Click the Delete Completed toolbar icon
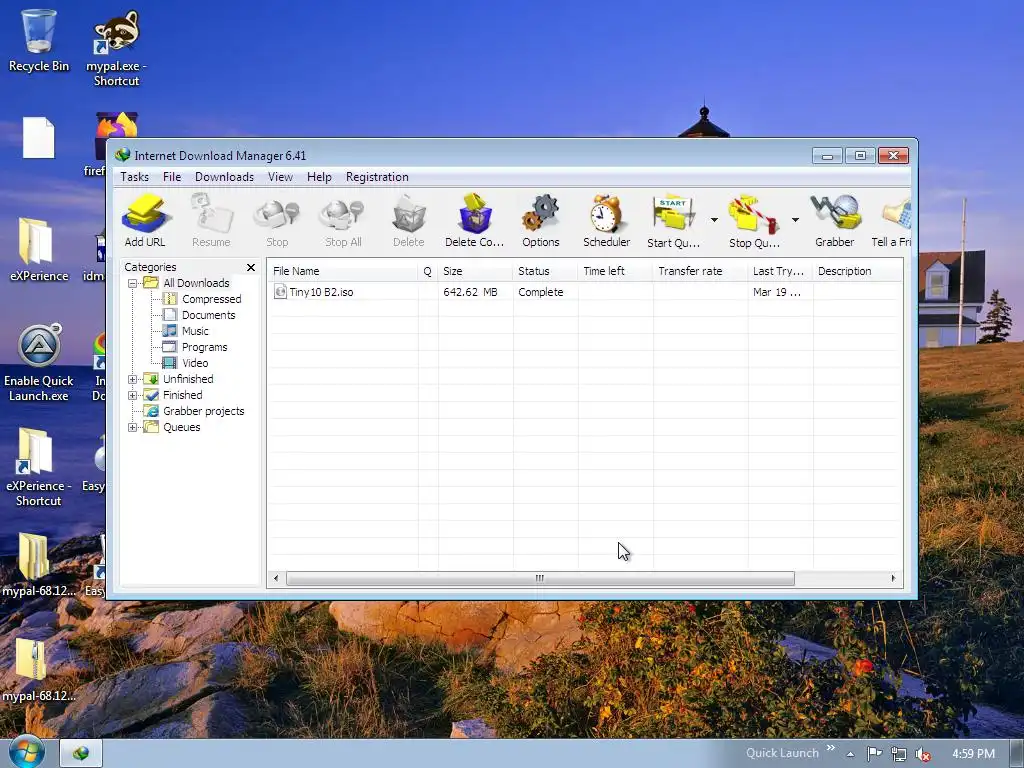This screenshot has height=768, width=1024. (475, 221)
